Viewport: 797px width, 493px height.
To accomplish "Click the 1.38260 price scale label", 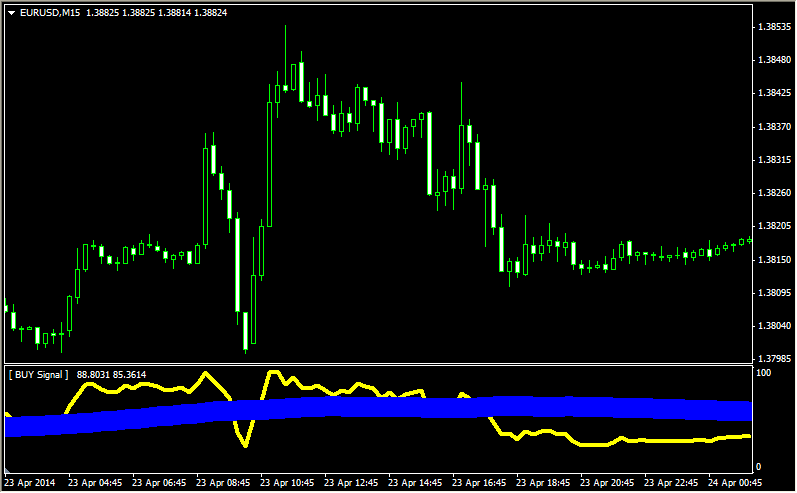I will pos(775,193).
